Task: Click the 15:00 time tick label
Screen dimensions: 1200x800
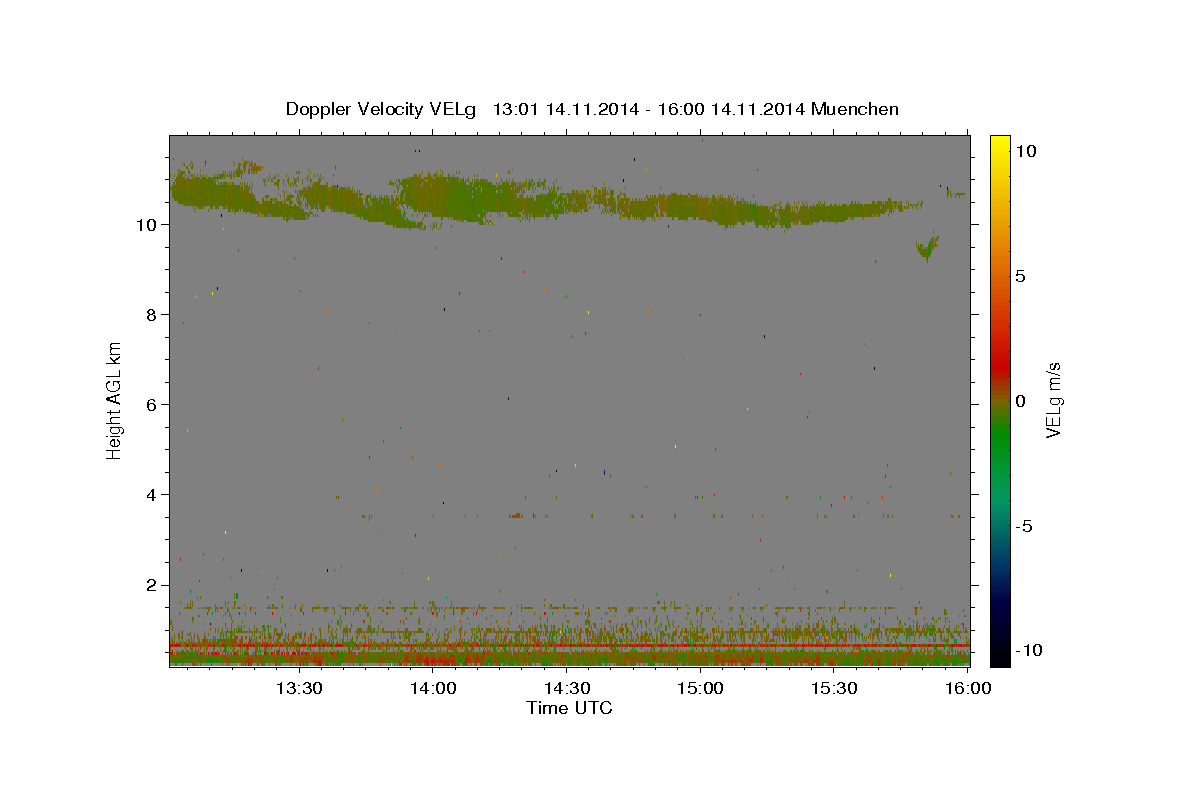Action: pos(700,688)
